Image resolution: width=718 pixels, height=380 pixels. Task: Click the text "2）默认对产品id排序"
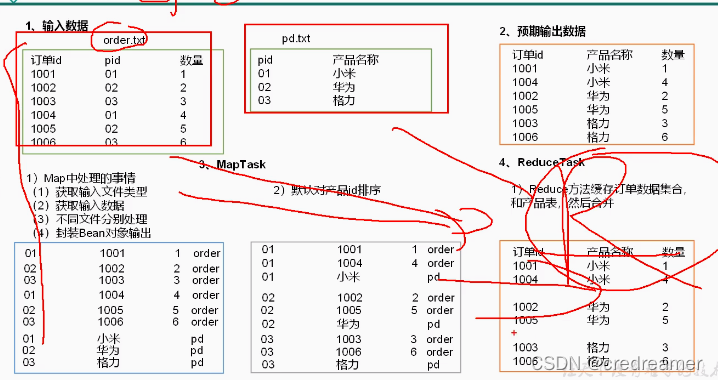pyautogui.click(x=327, y=190)
